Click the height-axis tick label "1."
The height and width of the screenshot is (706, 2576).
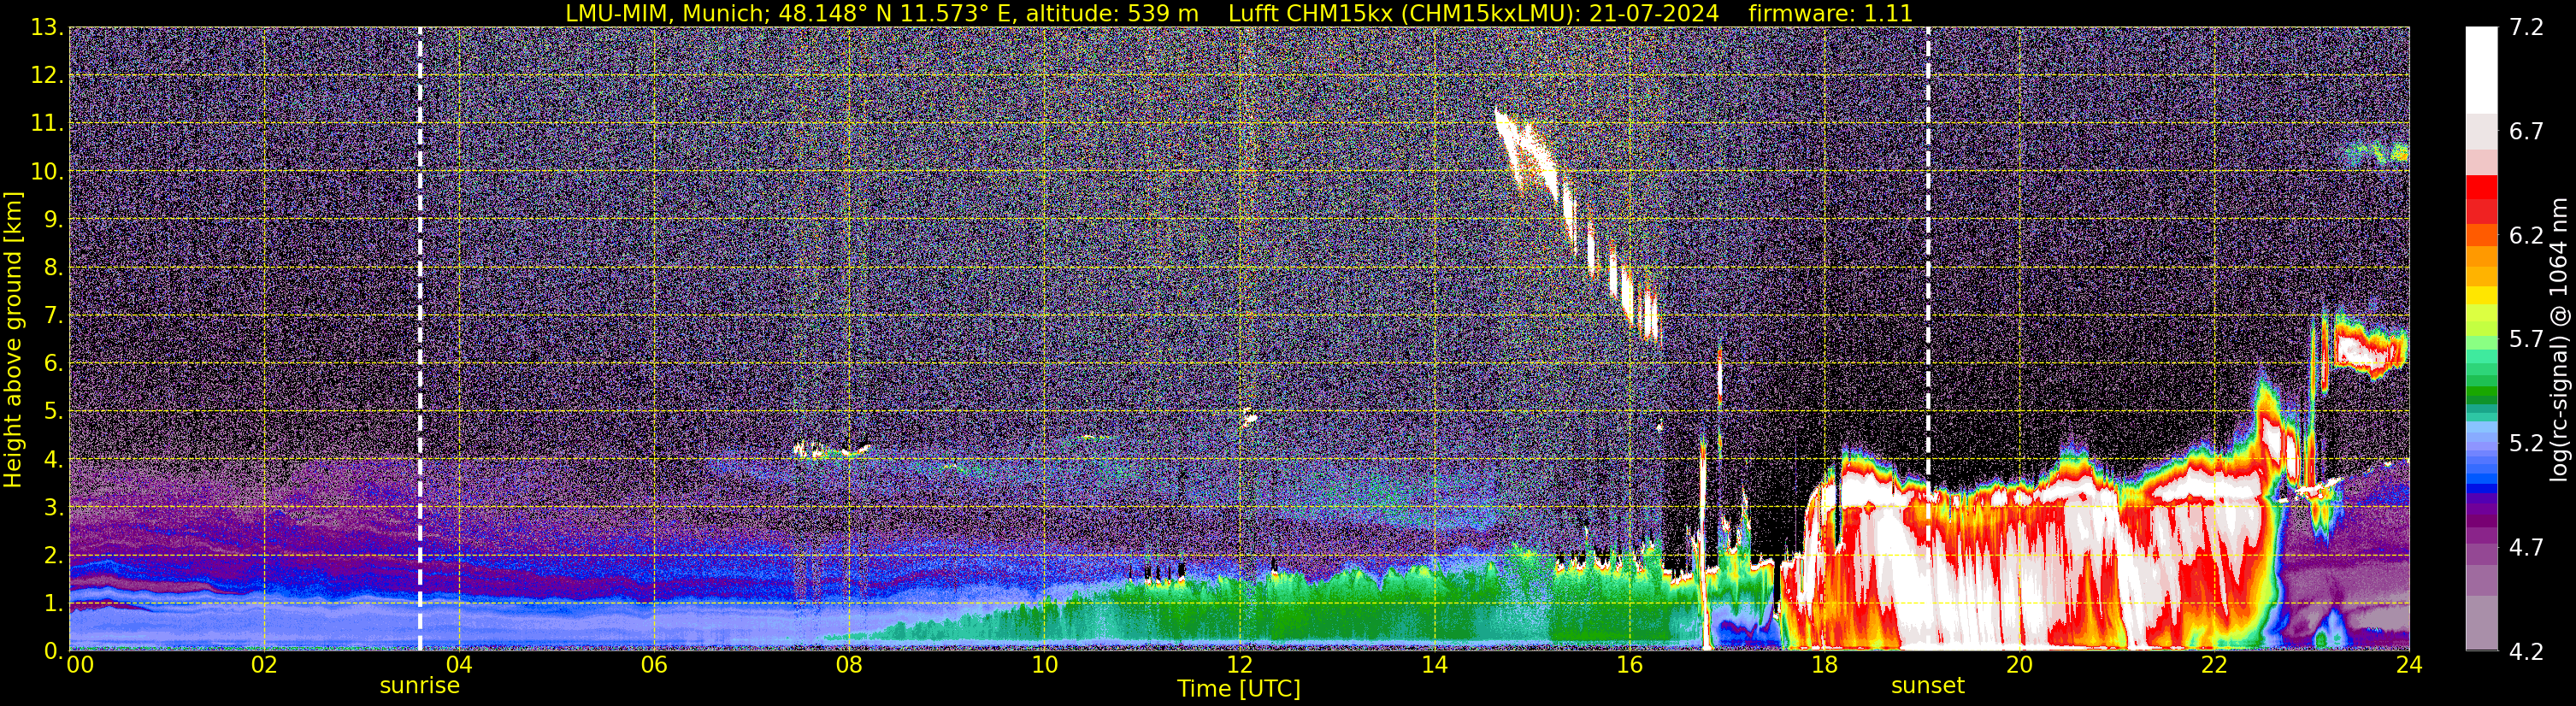click(53, 603)
